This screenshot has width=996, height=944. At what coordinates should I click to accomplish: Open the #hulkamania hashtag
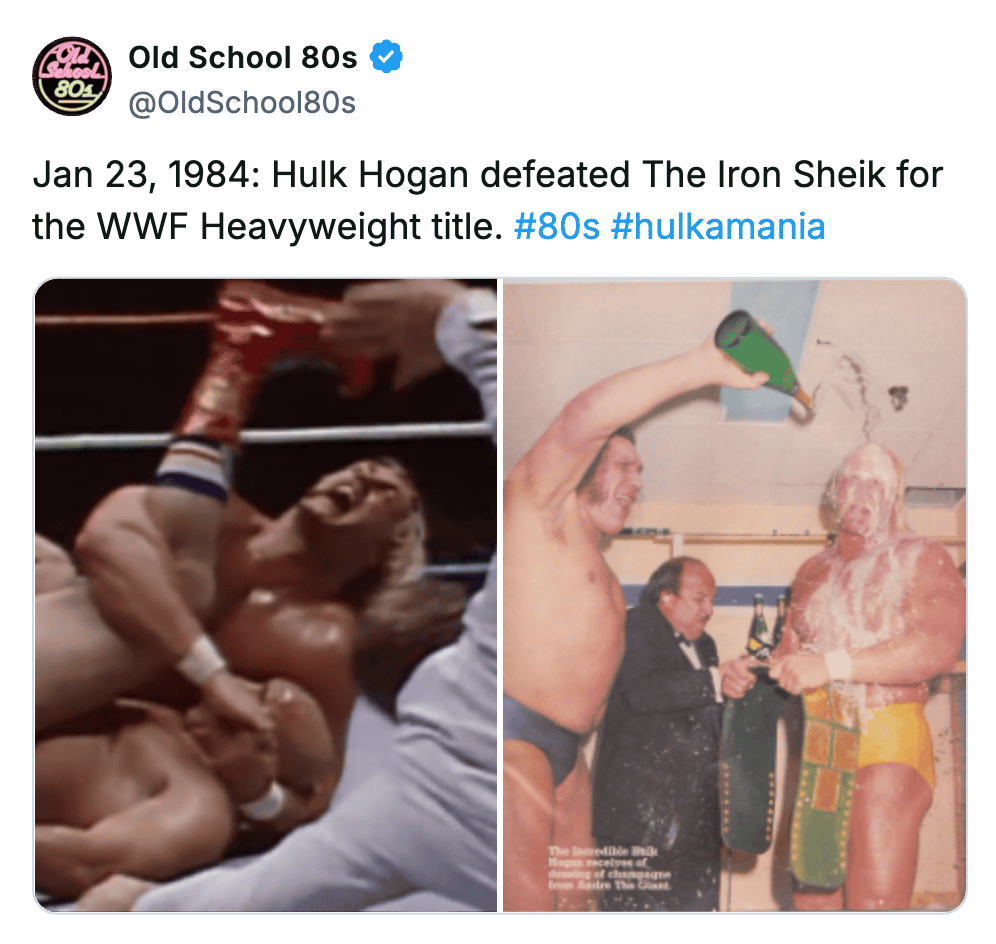click(718, 226)
